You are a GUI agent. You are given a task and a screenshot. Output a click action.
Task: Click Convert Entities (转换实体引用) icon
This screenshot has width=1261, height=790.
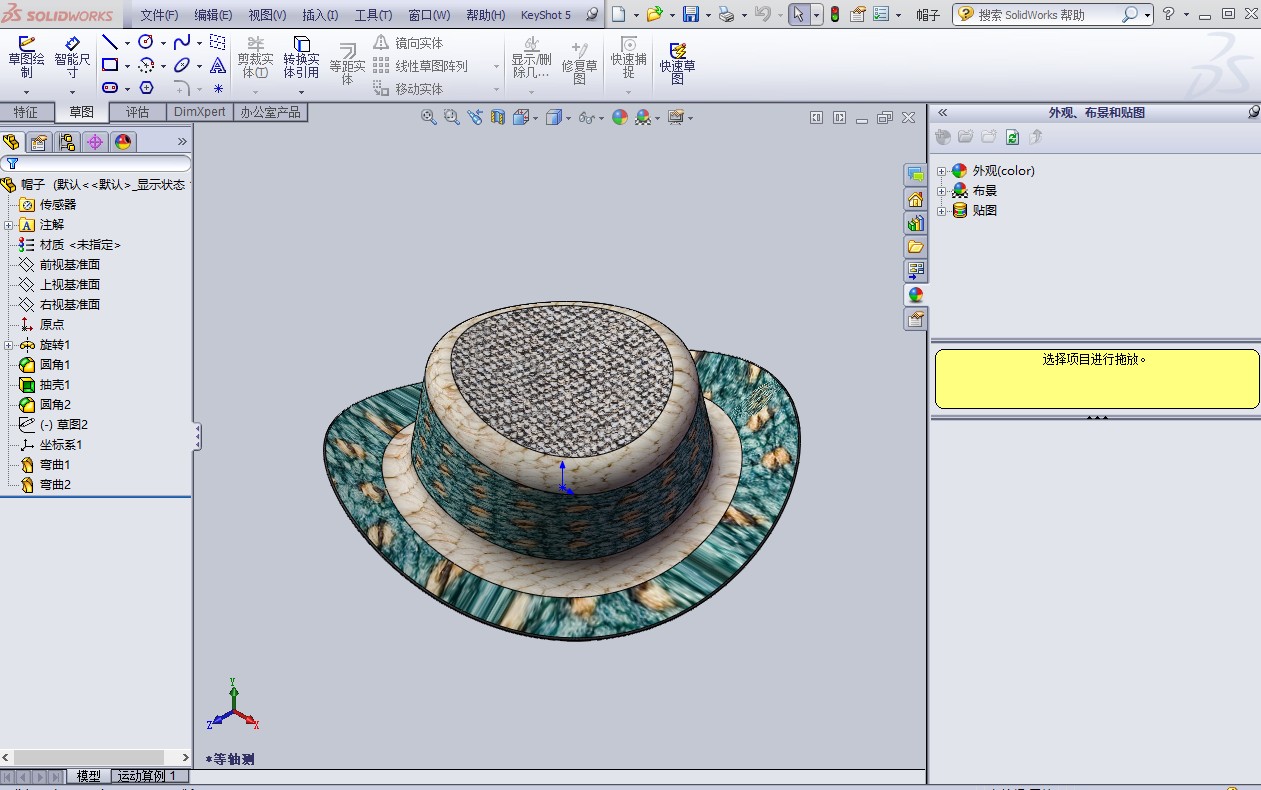pos(301,44)
